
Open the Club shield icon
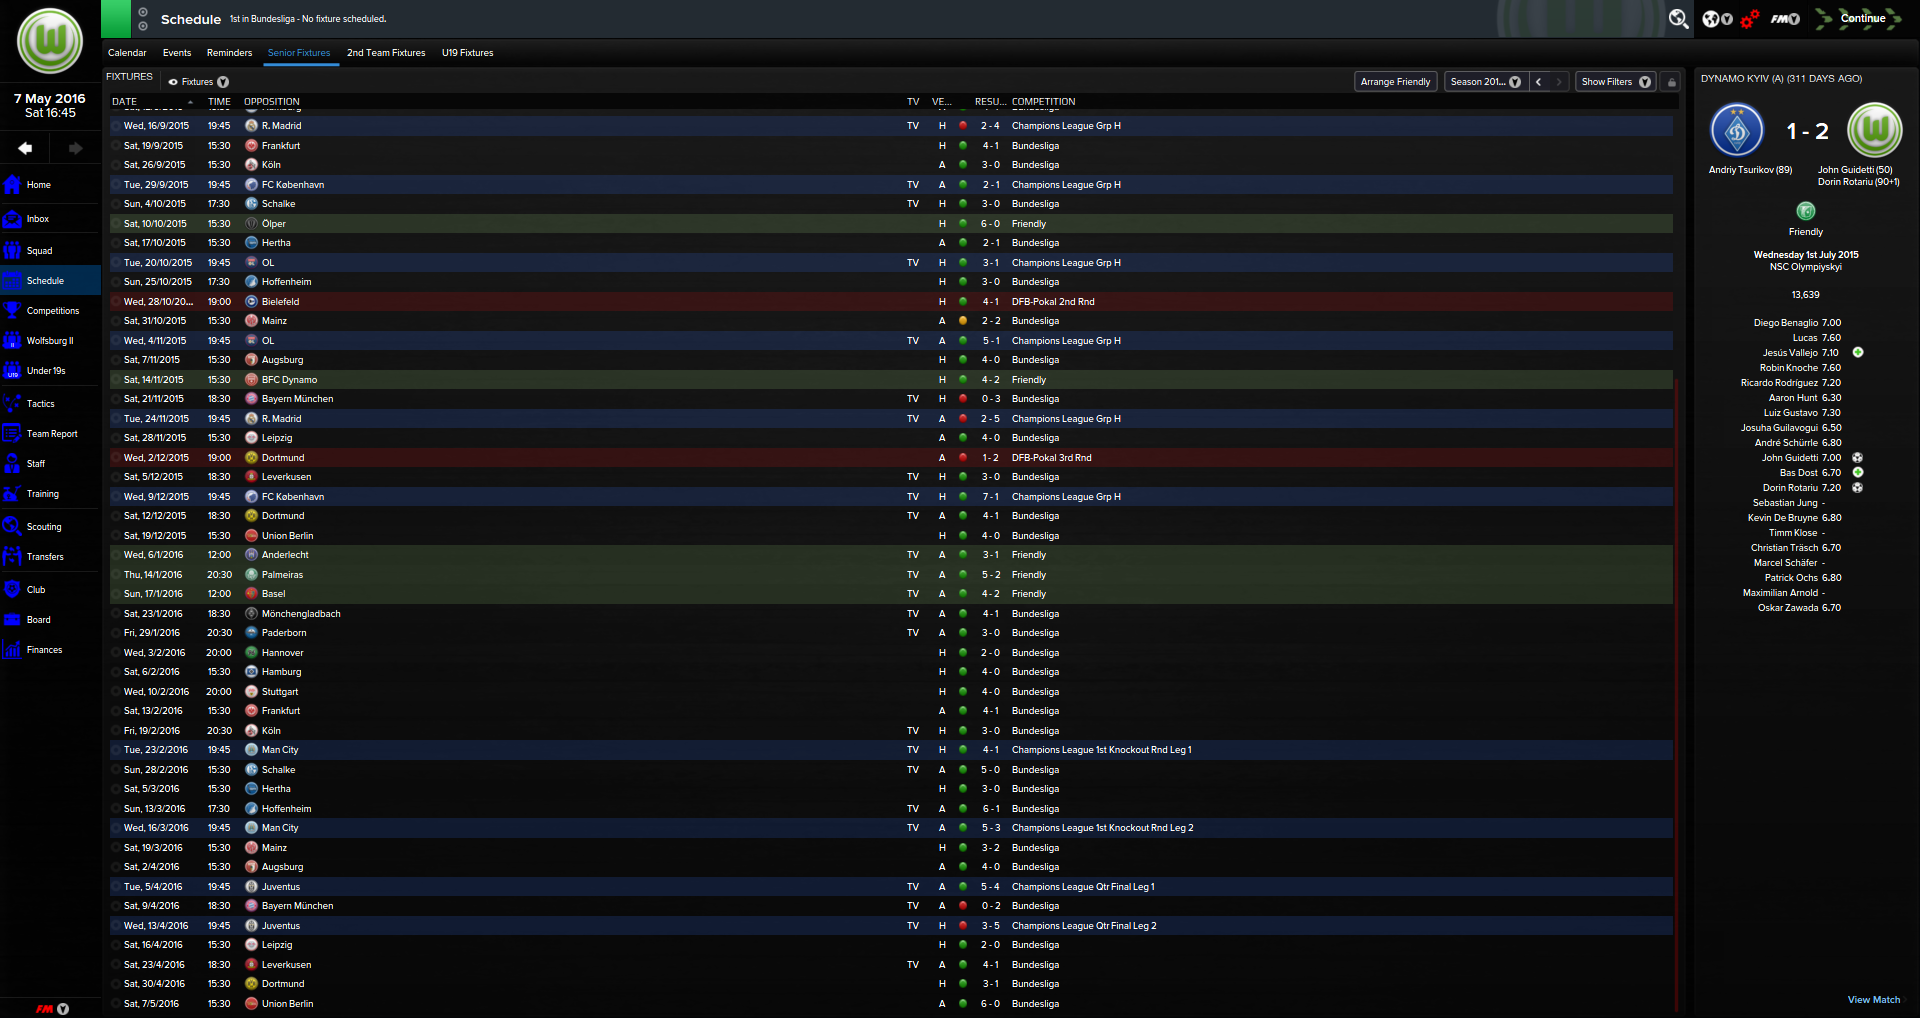12,590
